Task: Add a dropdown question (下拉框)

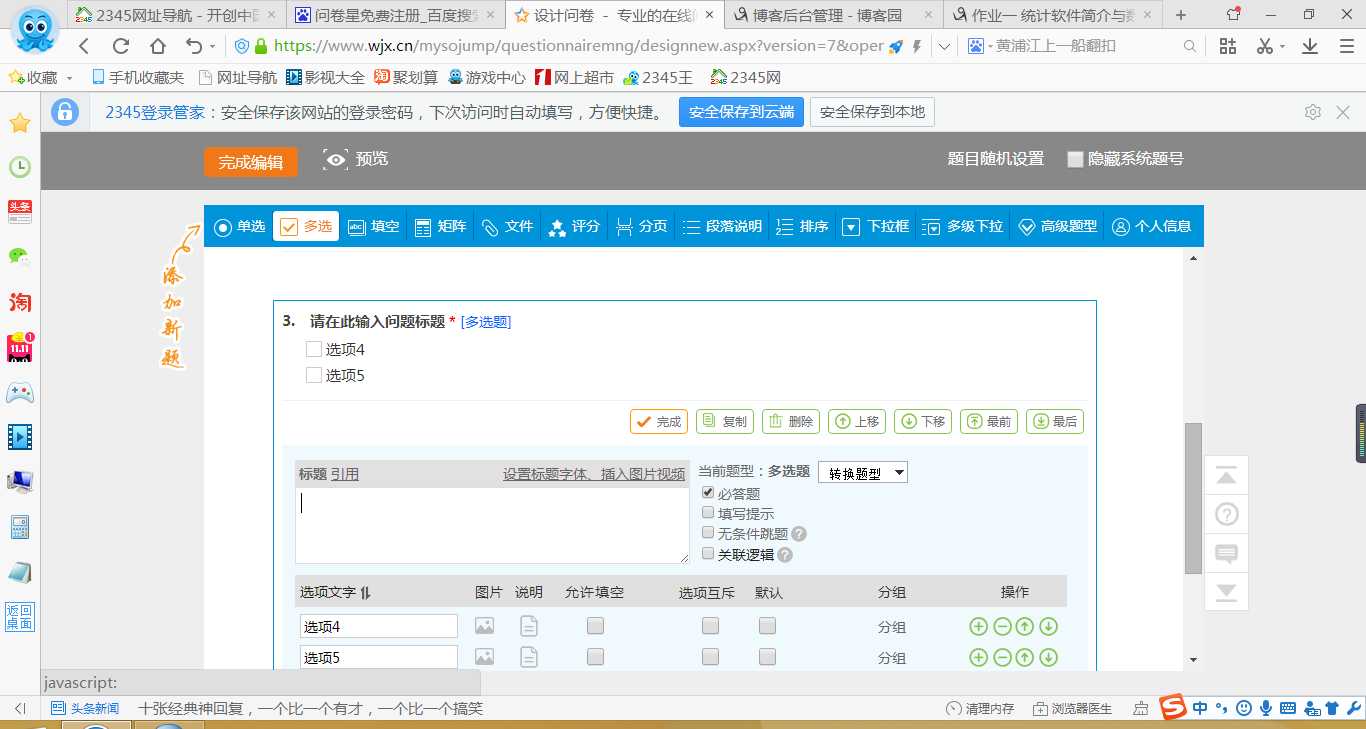Action: click(875, 227)
